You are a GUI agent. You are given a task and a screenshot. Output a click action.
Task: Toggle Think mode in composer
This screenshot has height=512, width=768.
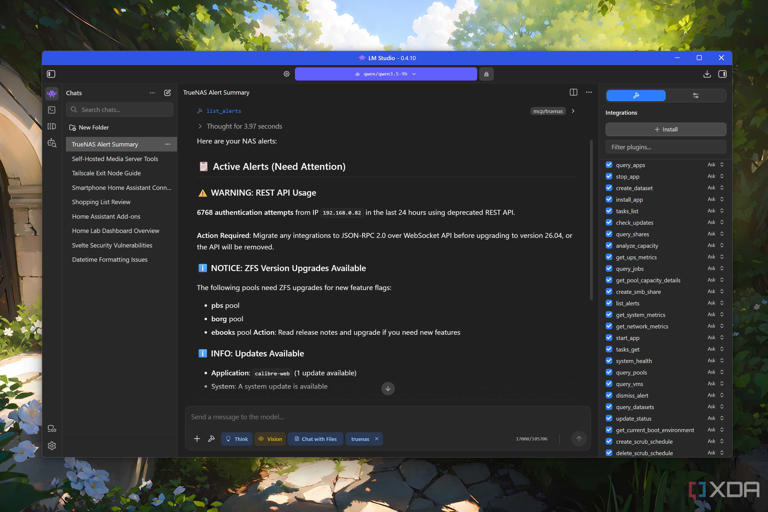(237, 439)
